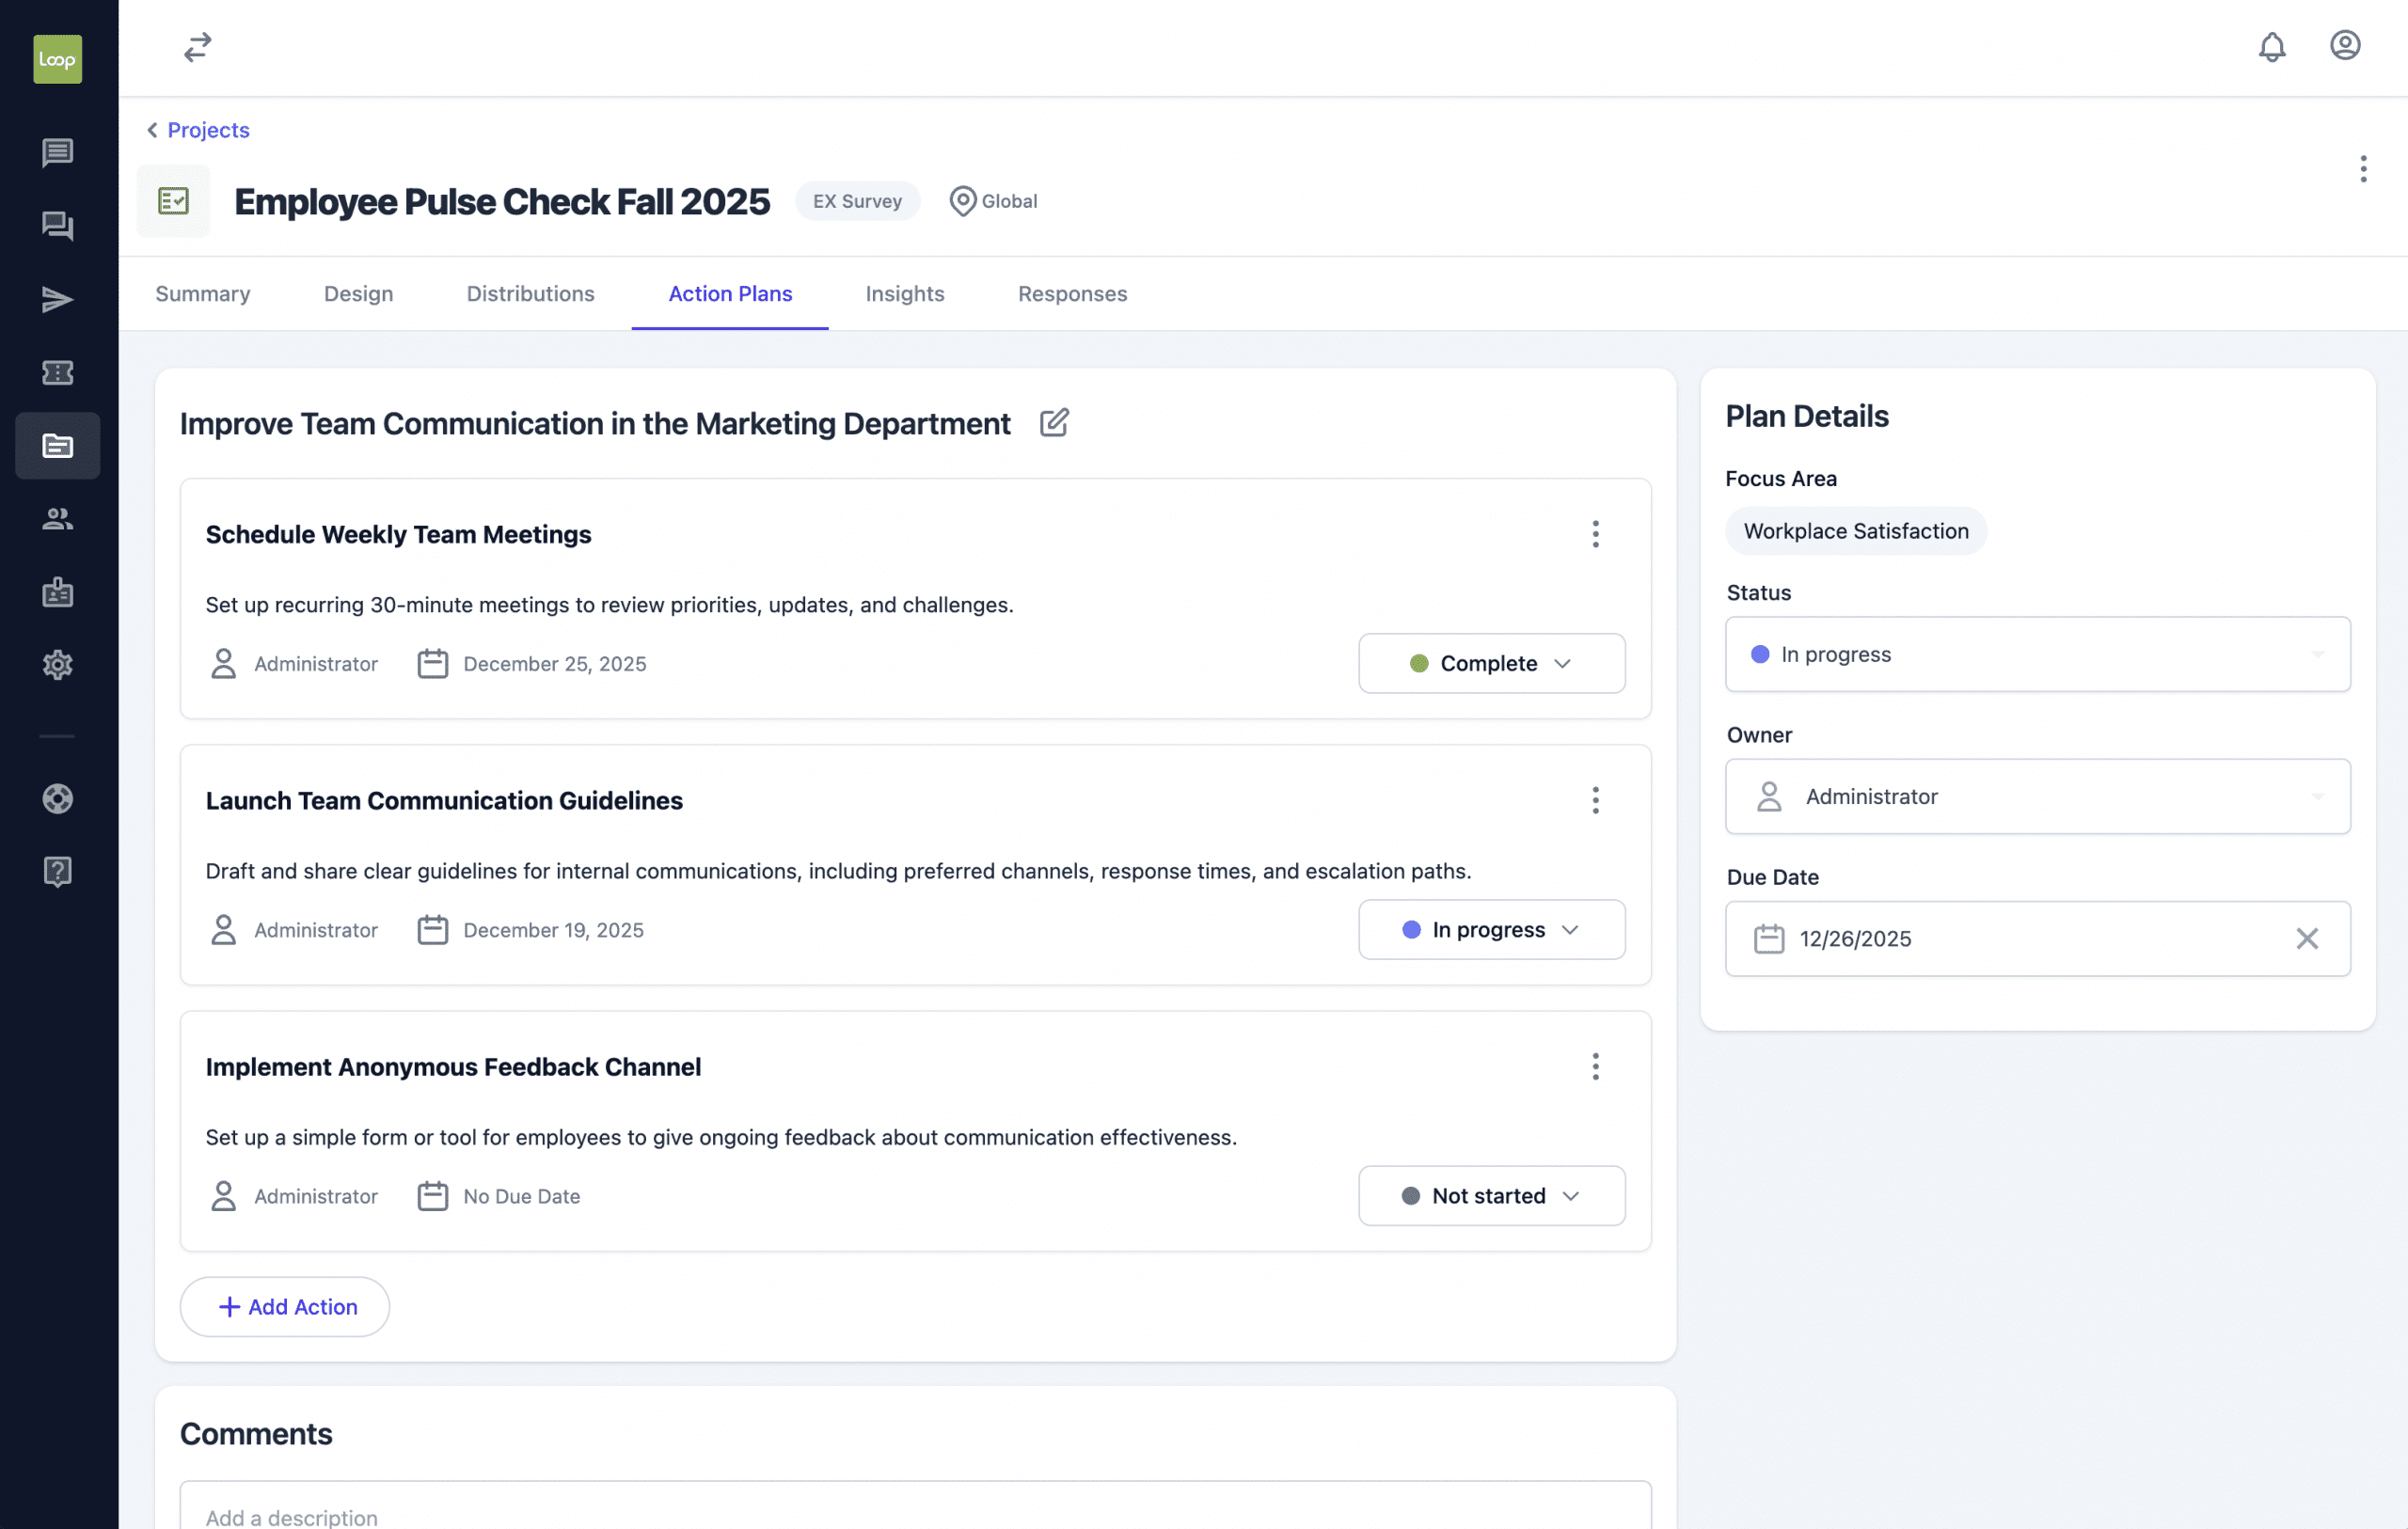Screen dimensions: 2408x1529
Task: Open the user account menu
Action: click(2346, 46)
